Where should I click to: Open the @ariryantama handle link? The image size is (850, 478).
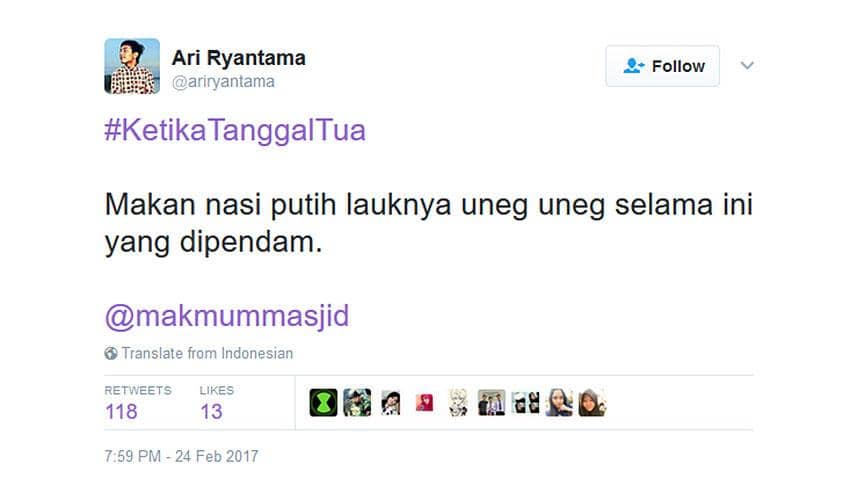pos(223,82)
